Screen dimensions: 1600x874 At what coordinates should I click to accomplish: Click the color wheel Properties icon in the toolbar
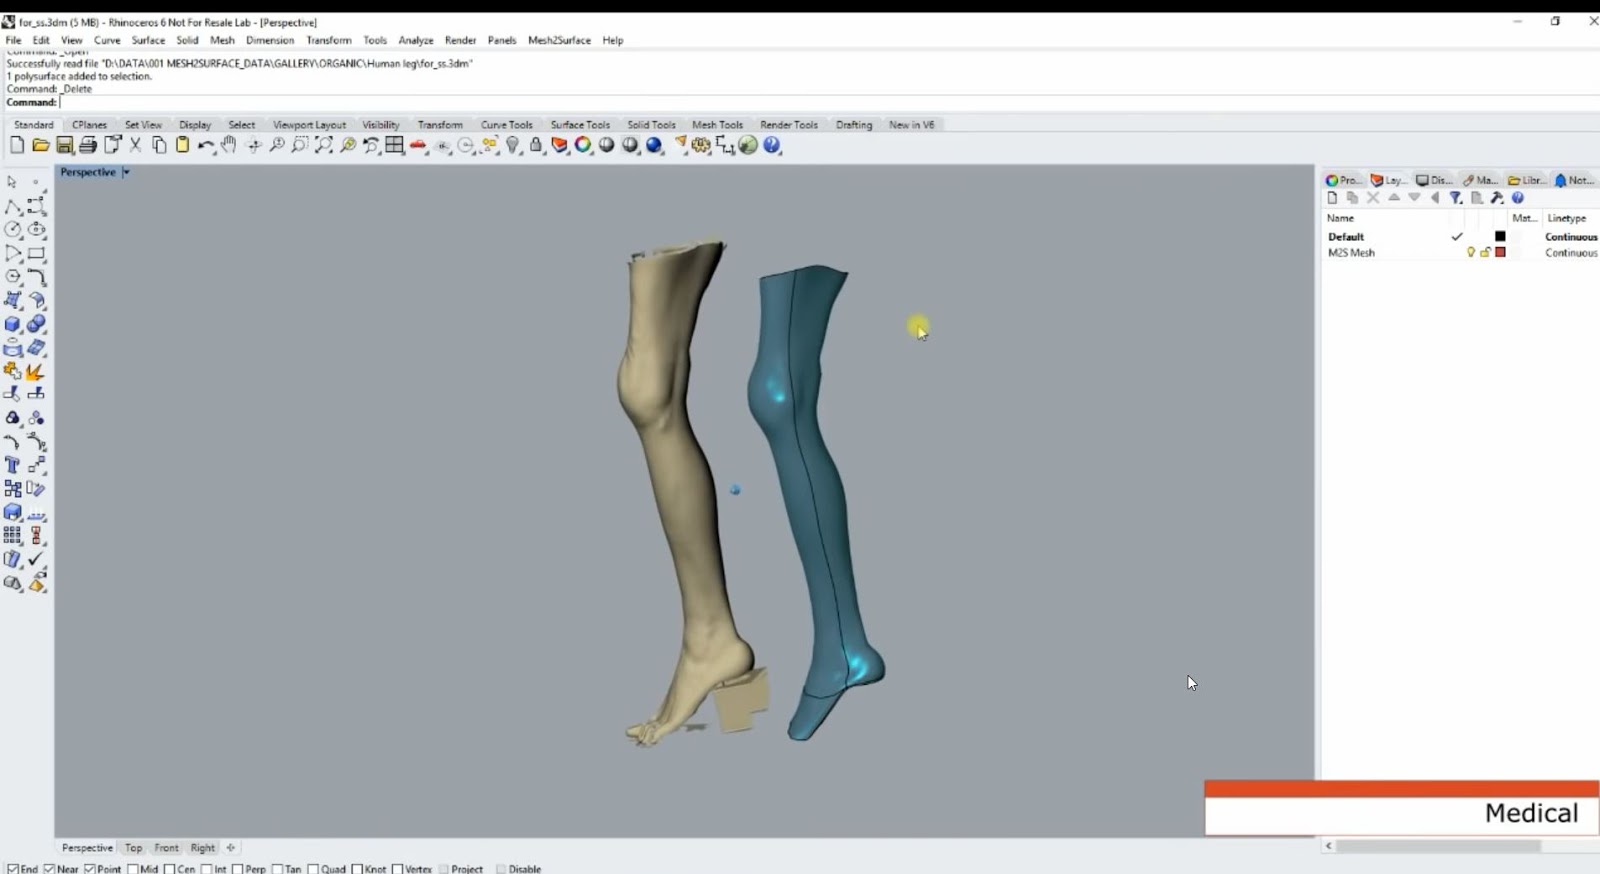tap(583, 146)
